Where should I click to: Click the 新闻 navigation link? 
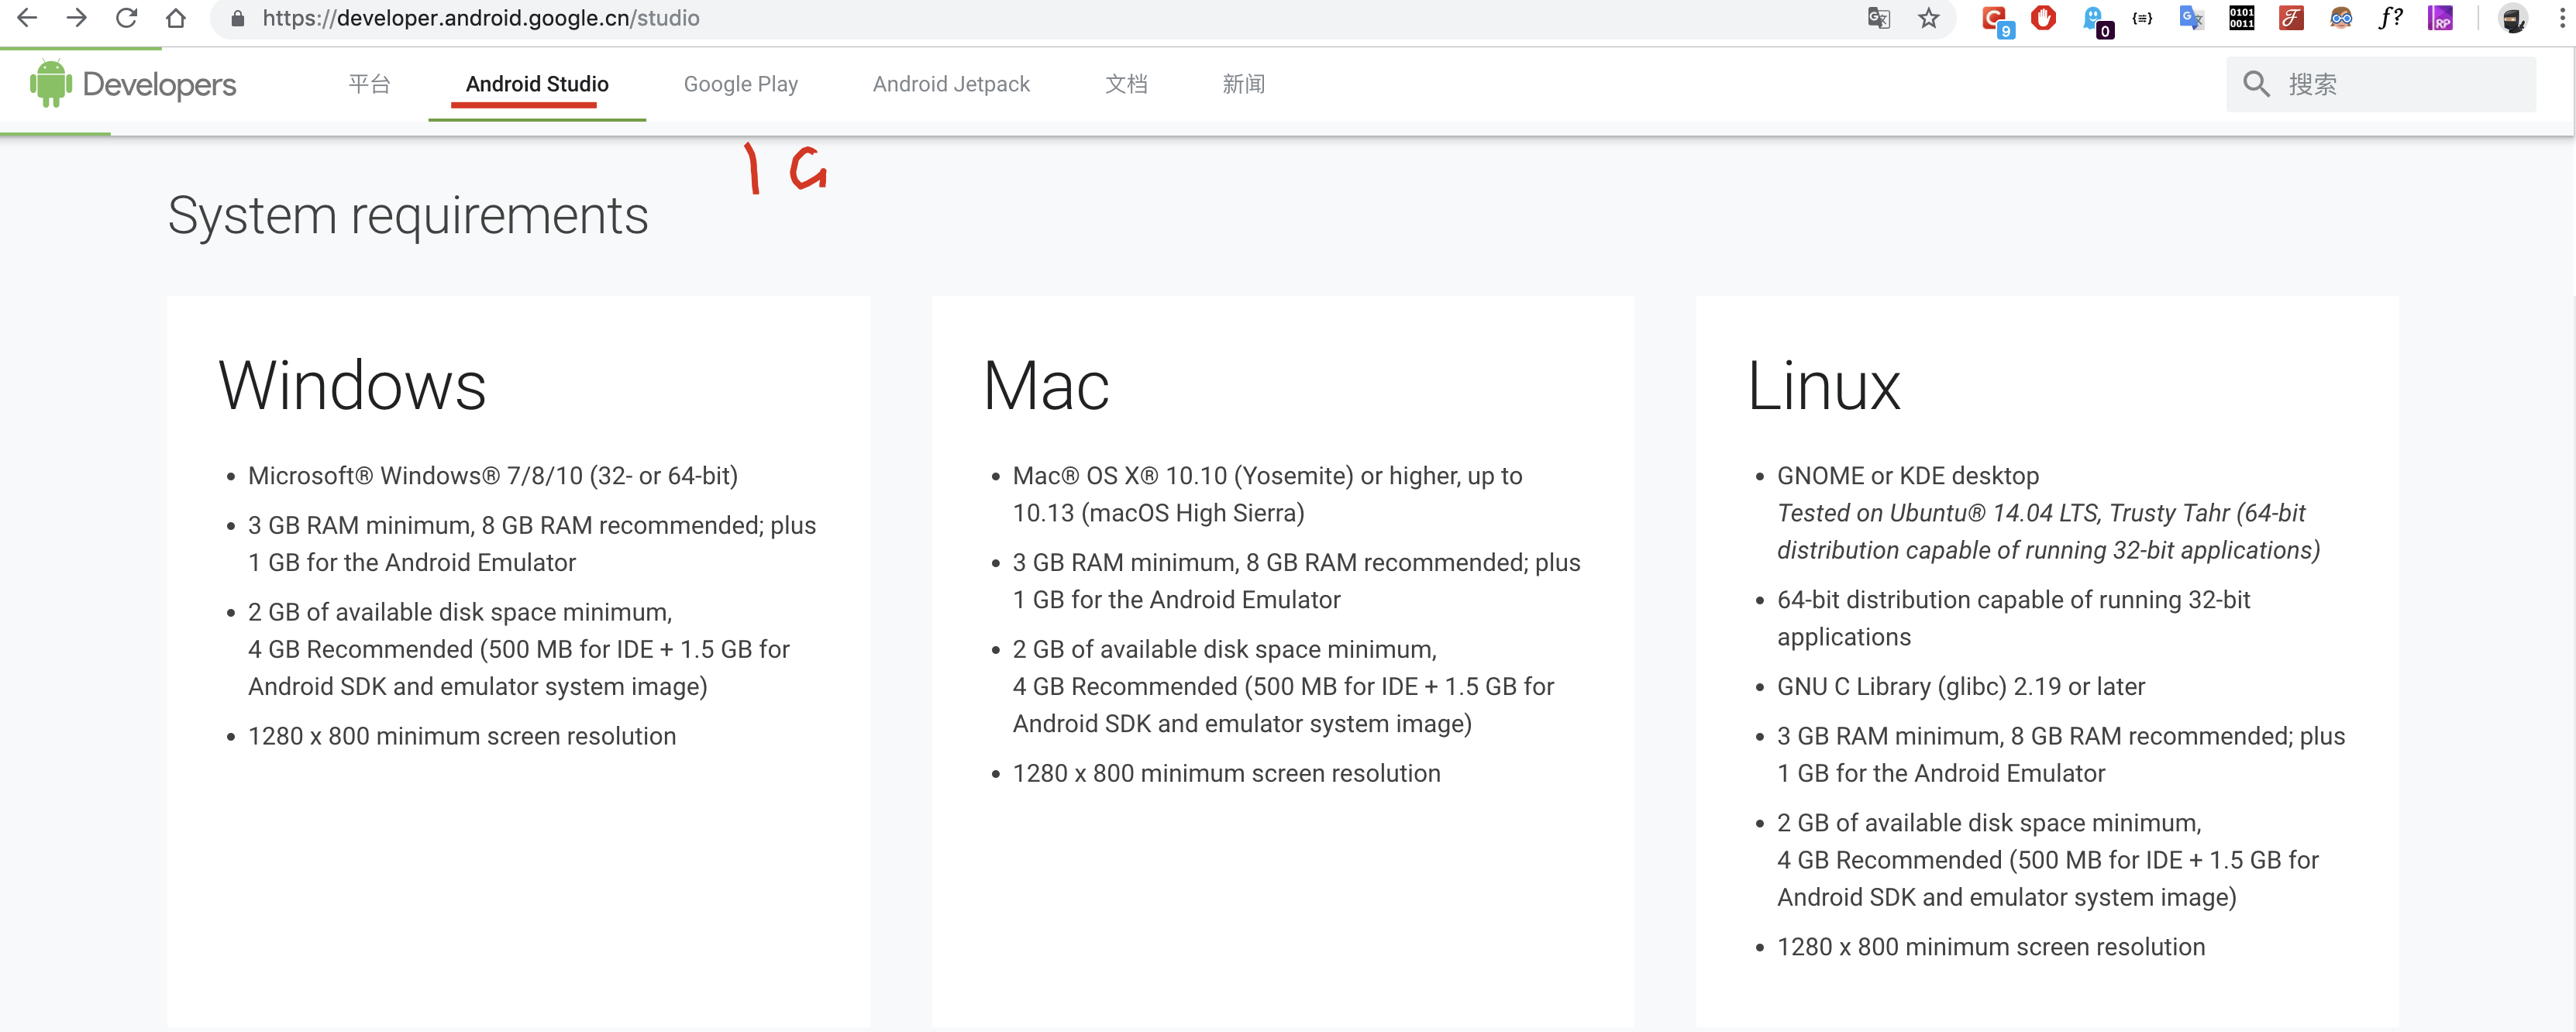pyautogui.click(x=1242, y=84)
